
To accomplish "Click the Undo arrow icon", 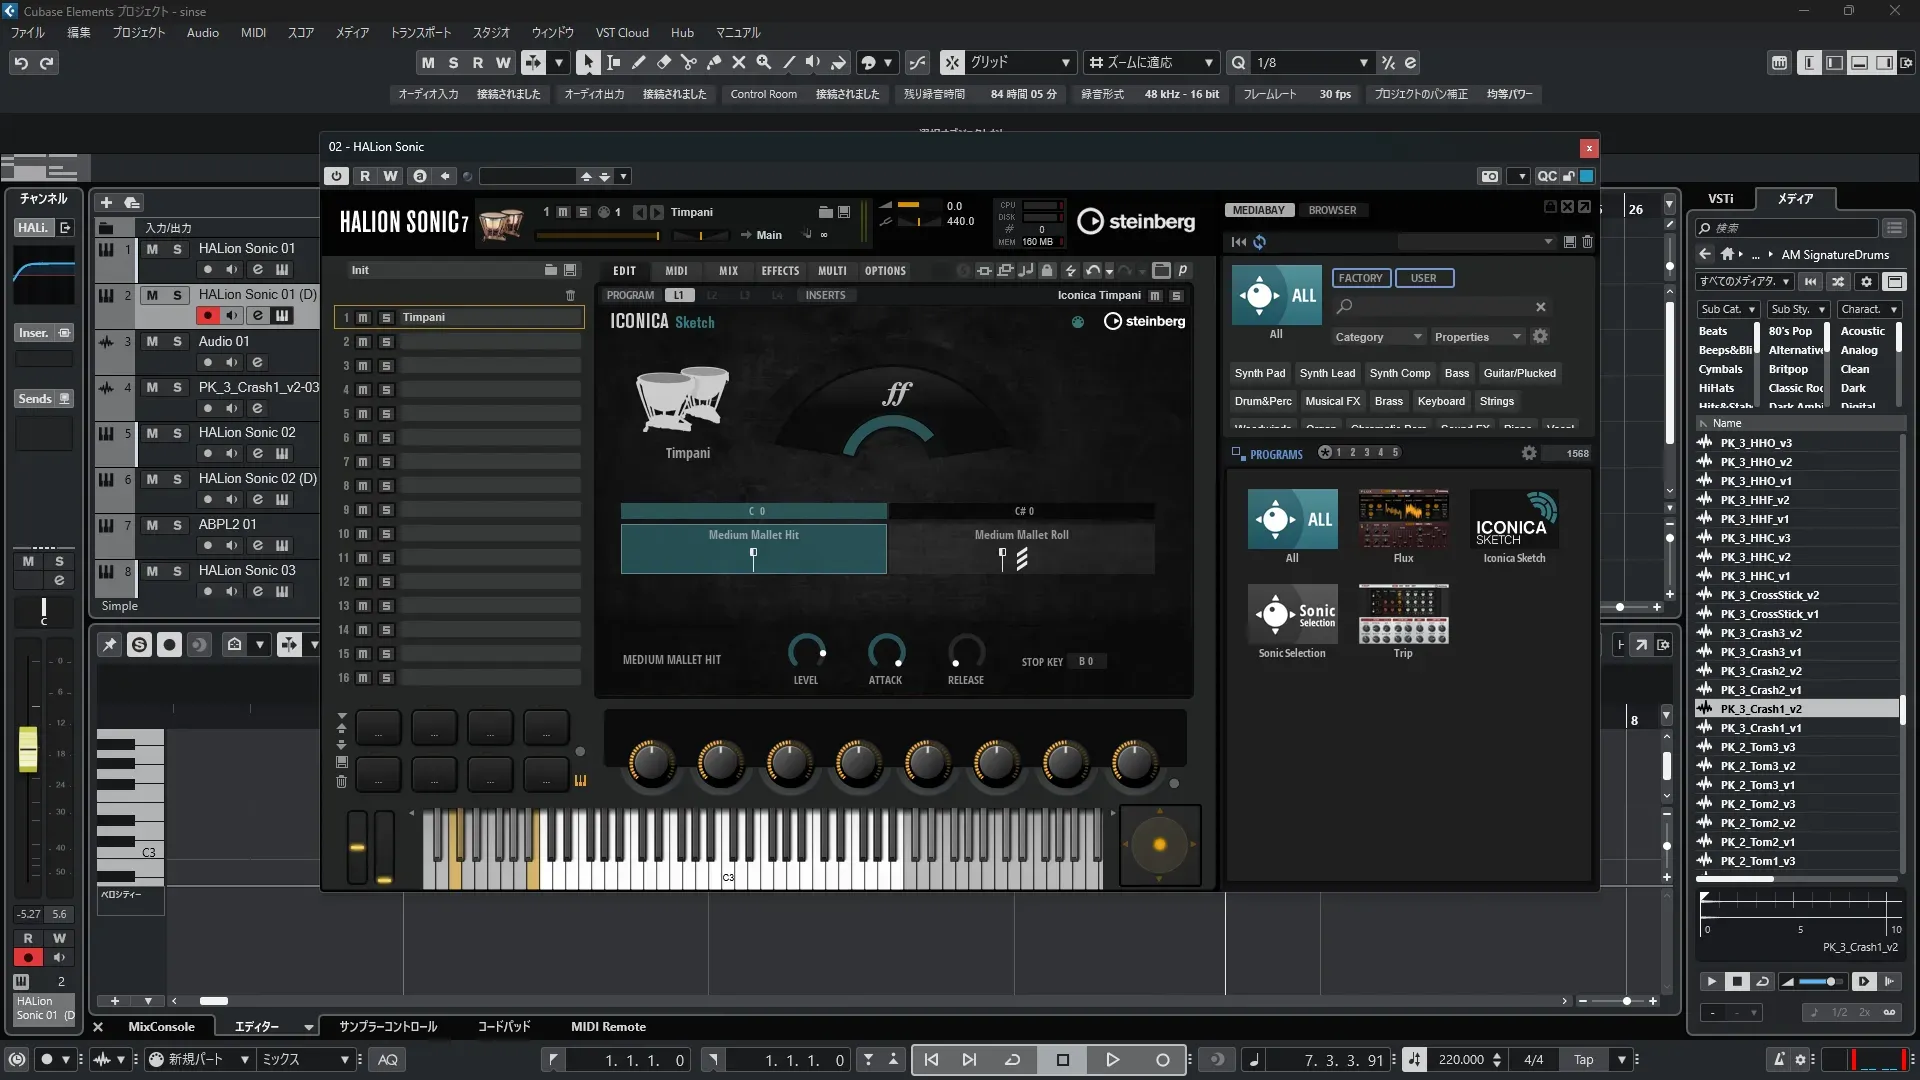I will 21,63.
